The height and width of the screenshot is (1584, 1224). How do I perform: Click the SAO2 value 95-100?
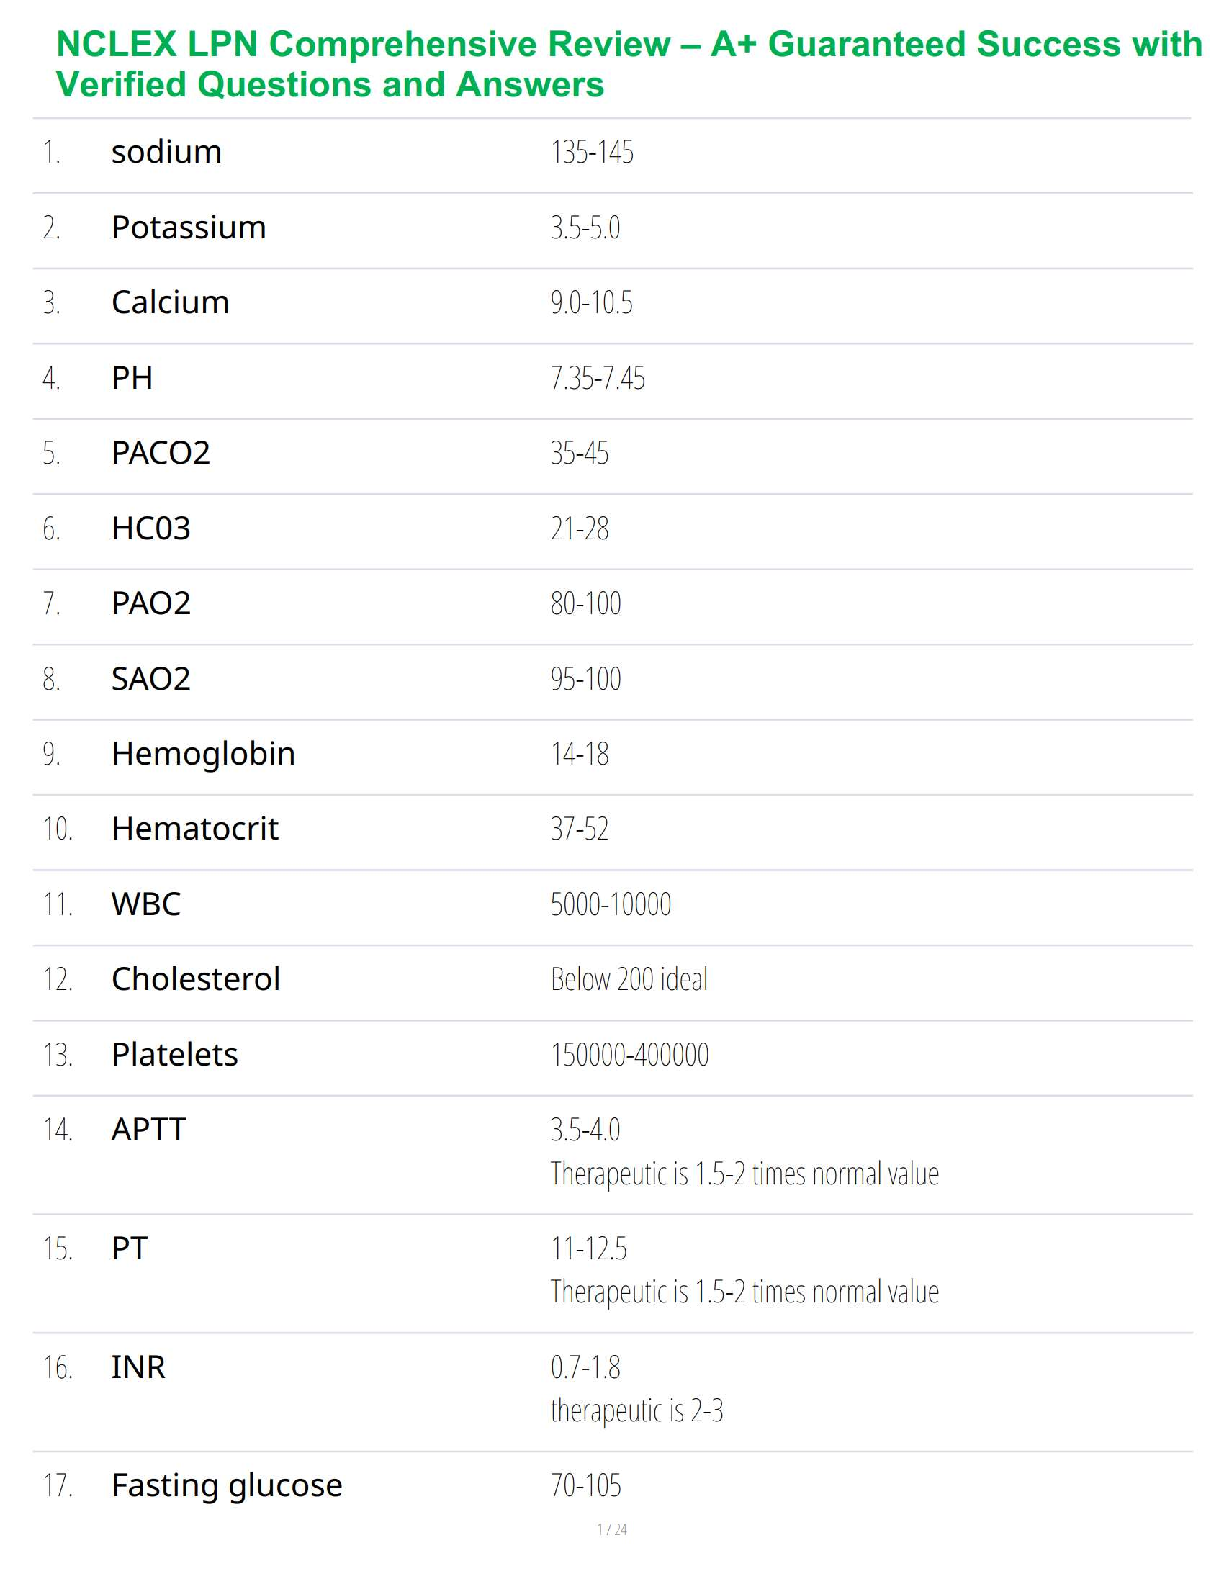coord(585,680)
